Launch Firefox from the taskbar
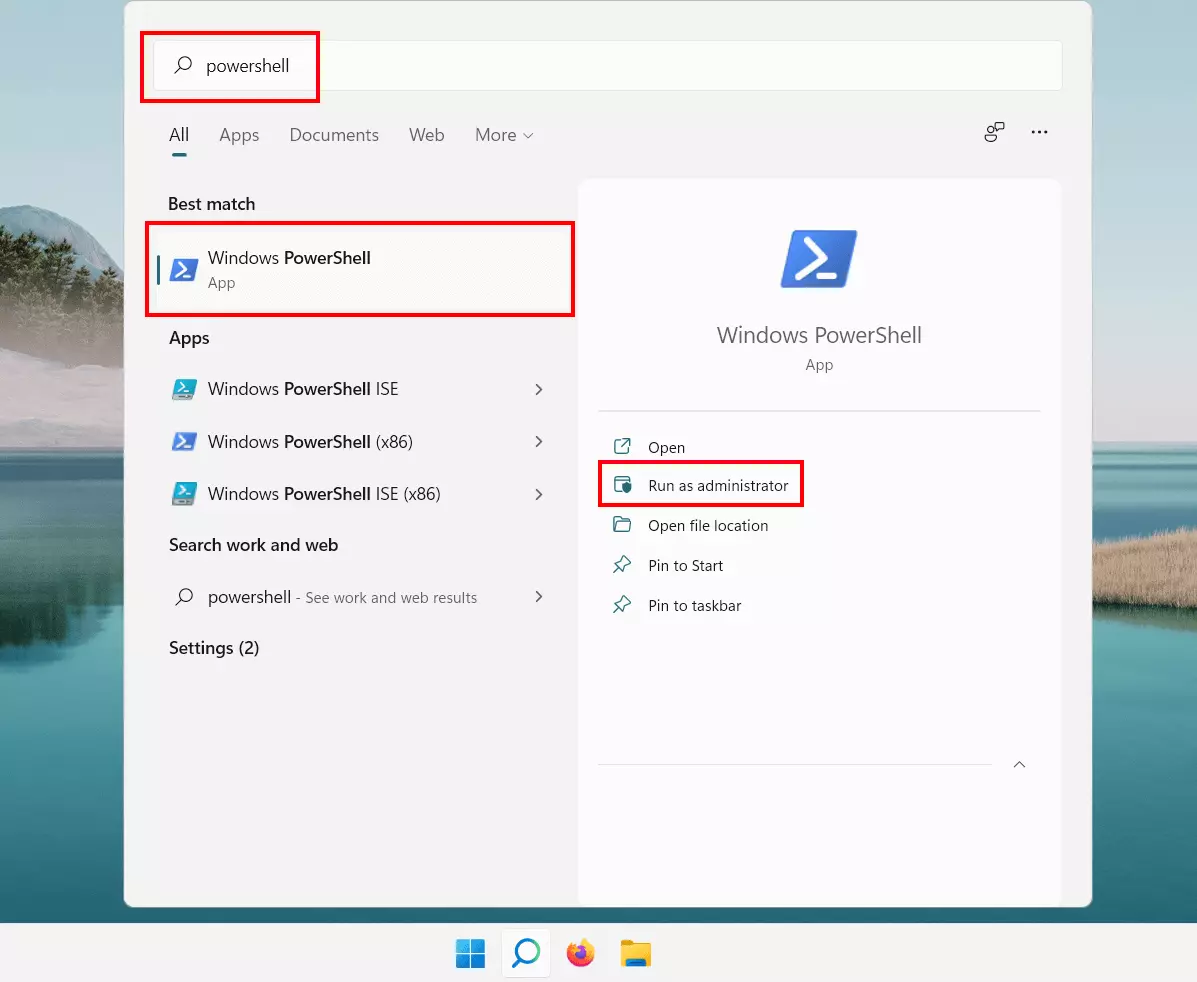The width and height of the screenshot is (1197, 982). [x=581, y=953]
